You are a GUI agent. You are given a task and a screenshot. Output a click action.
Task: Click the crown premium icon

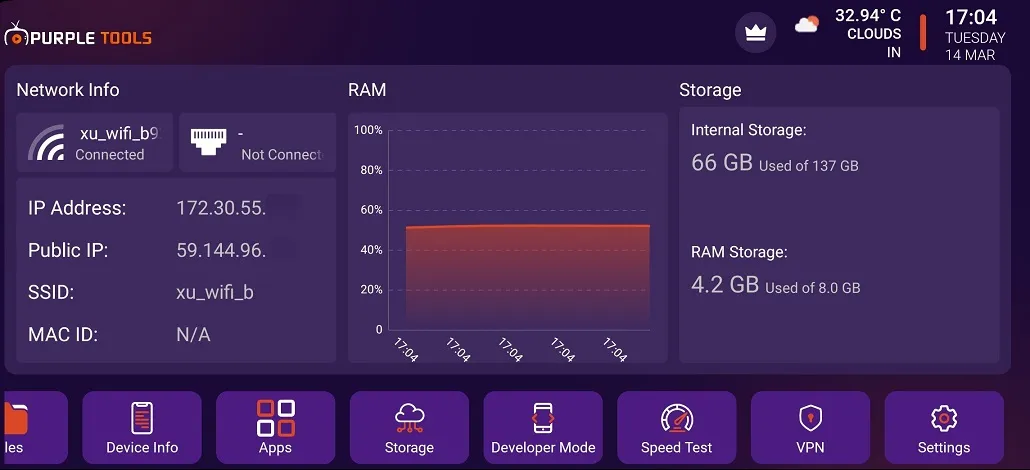pos(755,33)
